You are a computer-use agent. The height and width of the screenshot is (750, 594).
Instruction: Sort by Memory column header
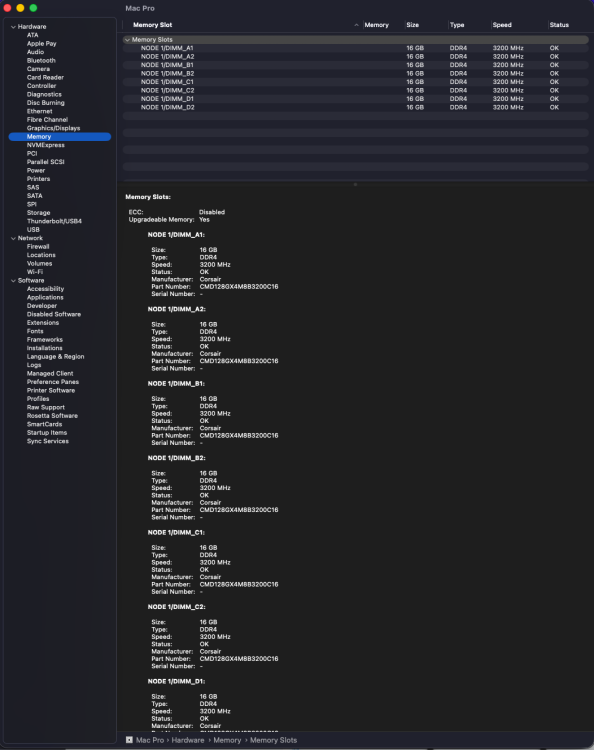pyautogui.click(x=376, y=25)
